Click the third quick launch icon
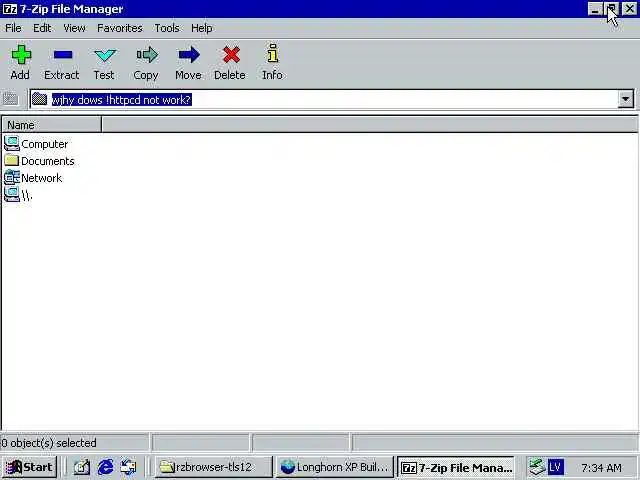 pyautogui.click(x=129, y=467)
